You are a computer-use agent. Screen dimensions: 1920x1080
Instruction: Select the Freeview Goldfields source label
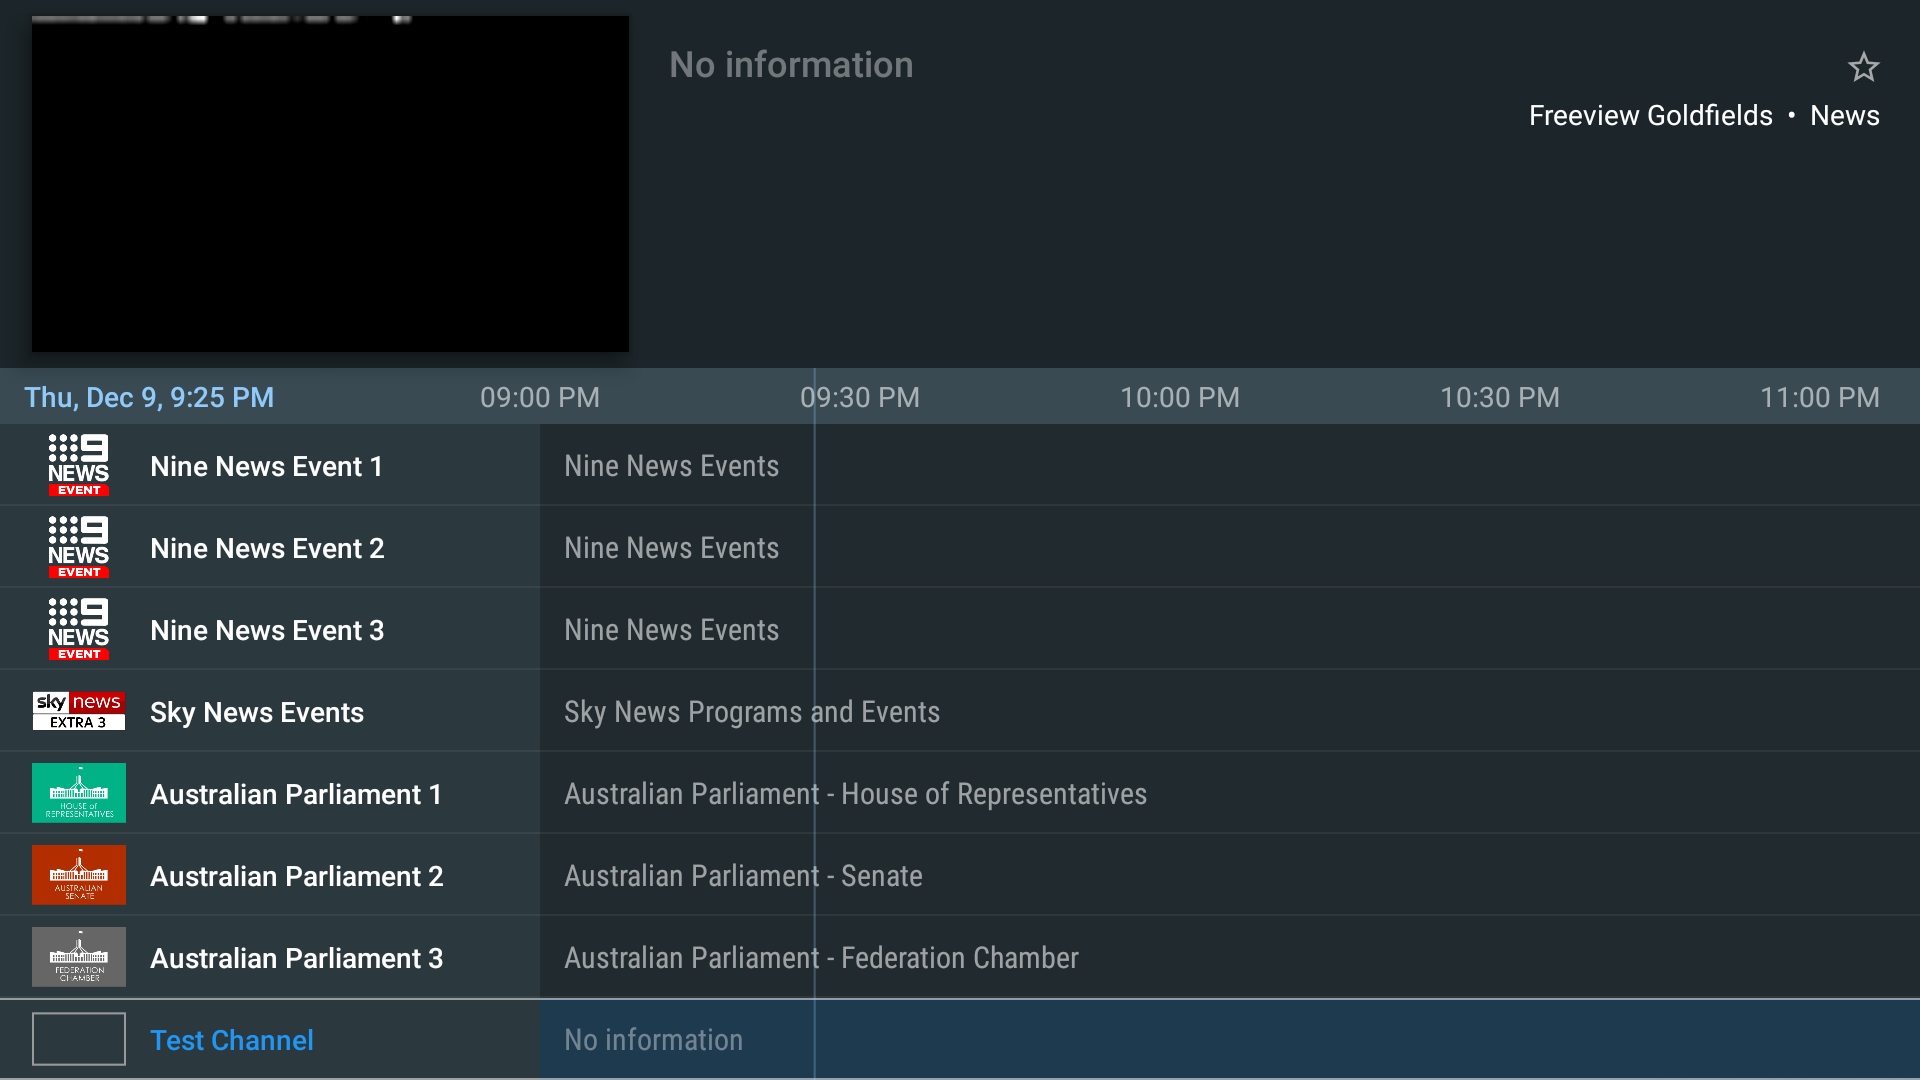(1650, 115)
